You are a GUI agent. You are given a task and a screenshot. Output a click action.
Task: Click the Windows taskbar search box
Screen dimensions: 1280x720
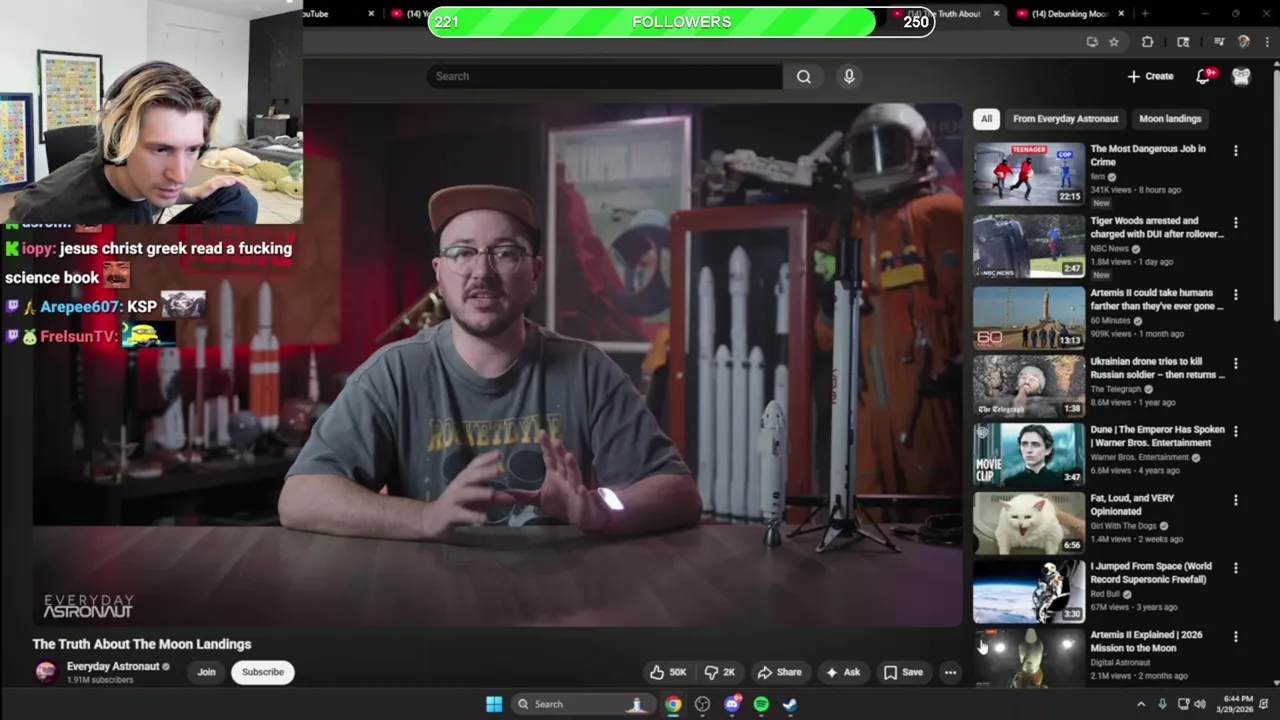[582, 704]
